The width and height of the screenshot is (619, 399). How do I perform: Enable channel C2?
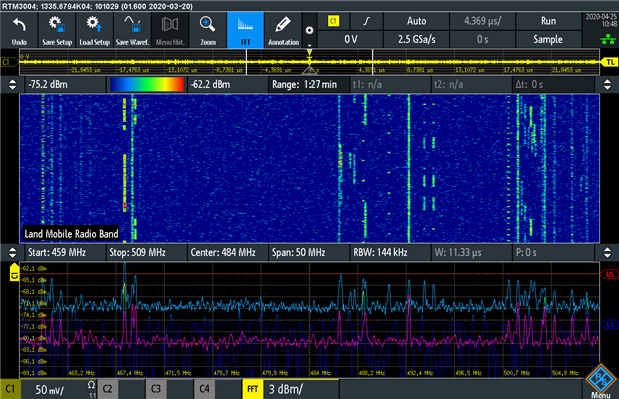tap(107, 389)
